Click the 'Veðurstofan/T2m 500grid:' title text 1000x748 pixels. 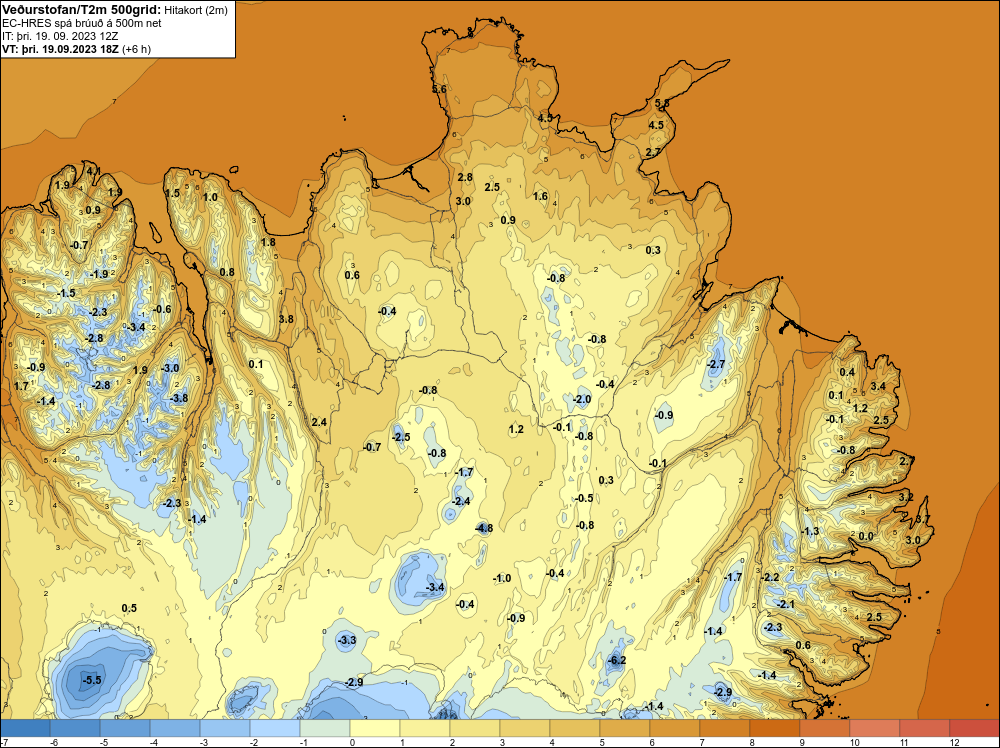point(82,9)
